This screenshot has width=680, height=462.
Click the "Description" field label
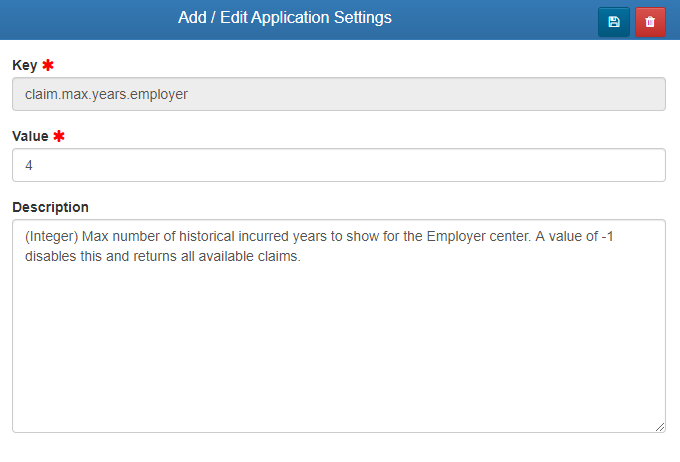coord(50,207)
